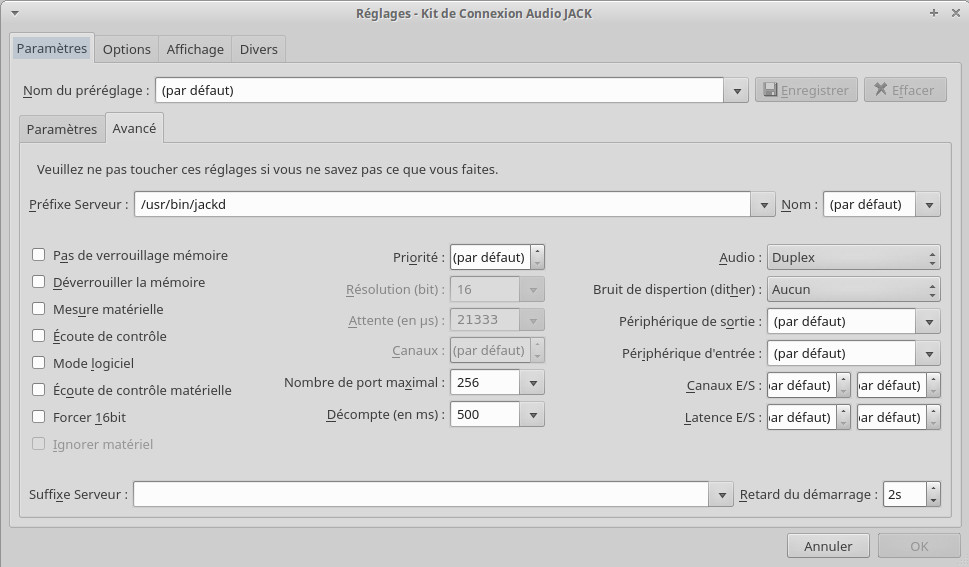Open the window menu arrow in title bar

coord(15,13)
